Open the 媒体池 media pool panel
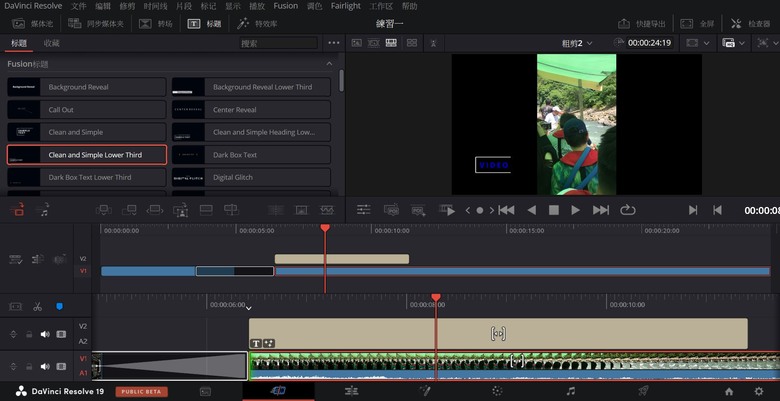Viewport: 780px width, 401px height. click(32, 23)
